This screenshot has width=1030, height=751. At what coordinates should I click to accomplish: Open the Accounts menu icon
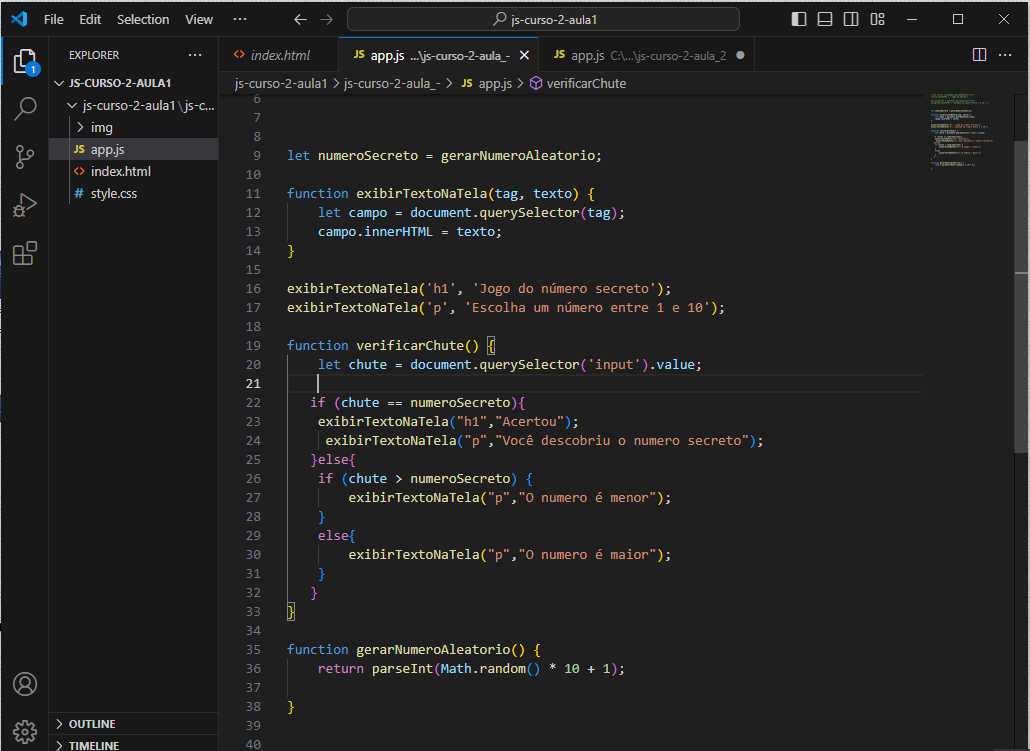pyautogui.click(x=25, y=684)
